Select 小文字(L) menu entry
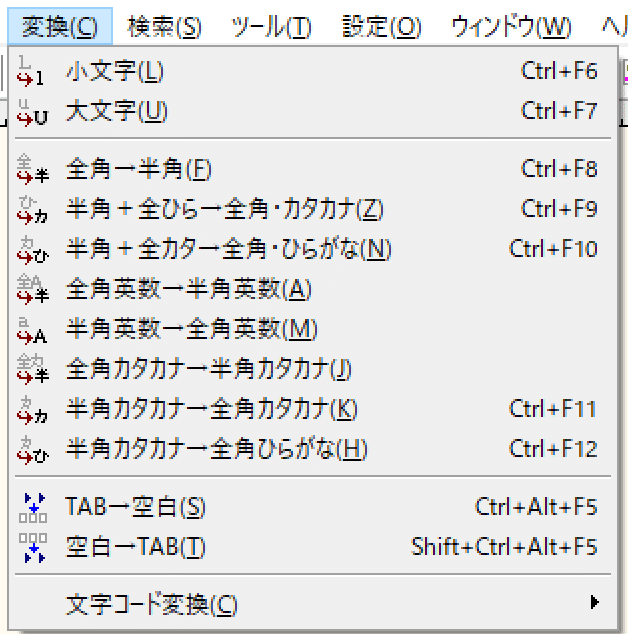This screenshot has height=634, width=628. 313,71
